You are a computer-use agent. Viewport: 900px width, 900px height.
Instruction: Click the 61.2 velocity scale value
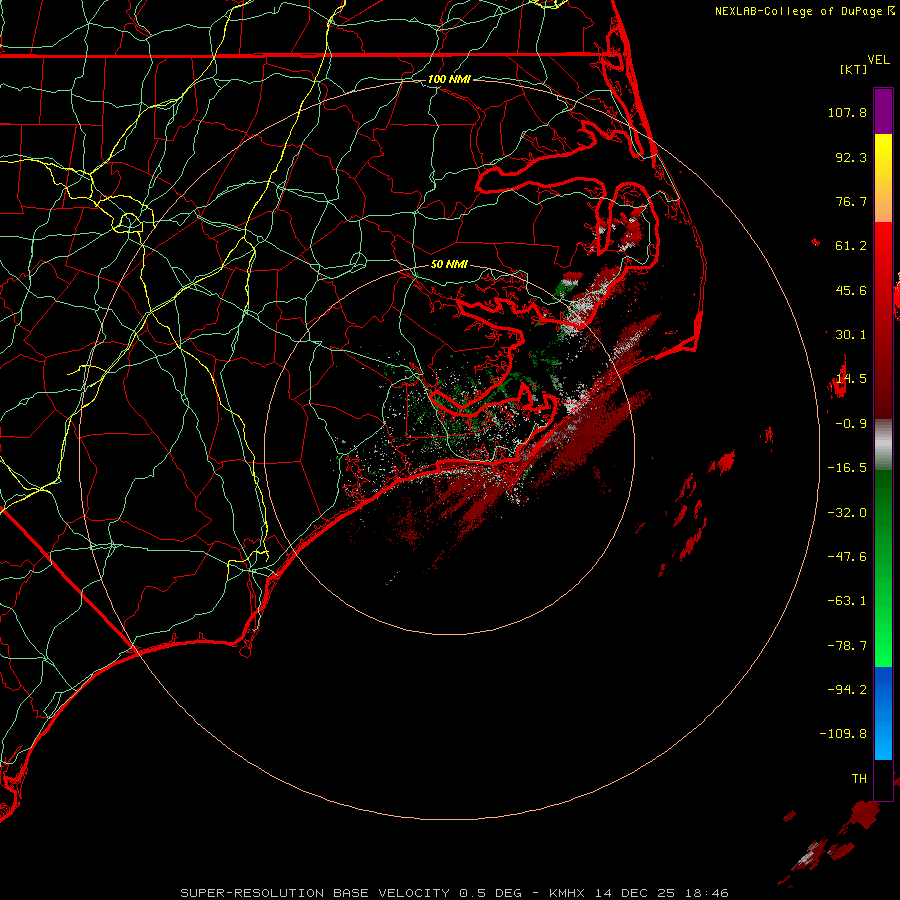[x=851, y=246]
